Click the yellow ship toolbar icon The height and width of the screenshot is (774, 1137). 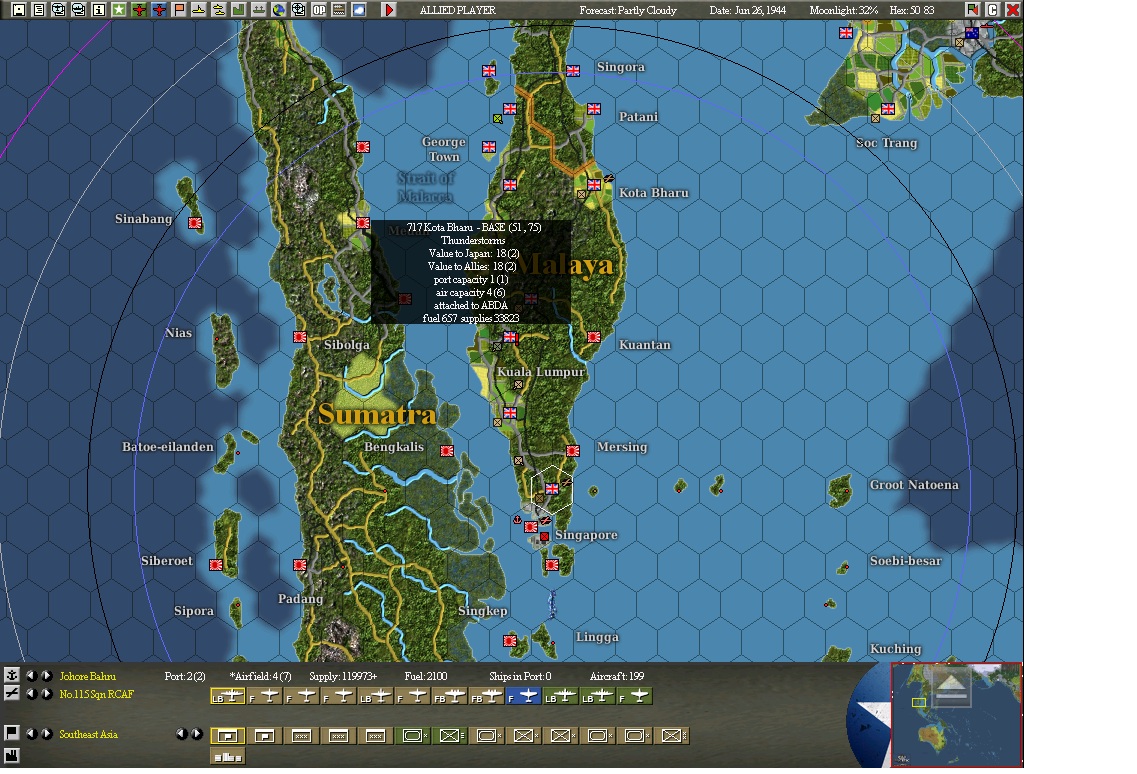[199, 9]
